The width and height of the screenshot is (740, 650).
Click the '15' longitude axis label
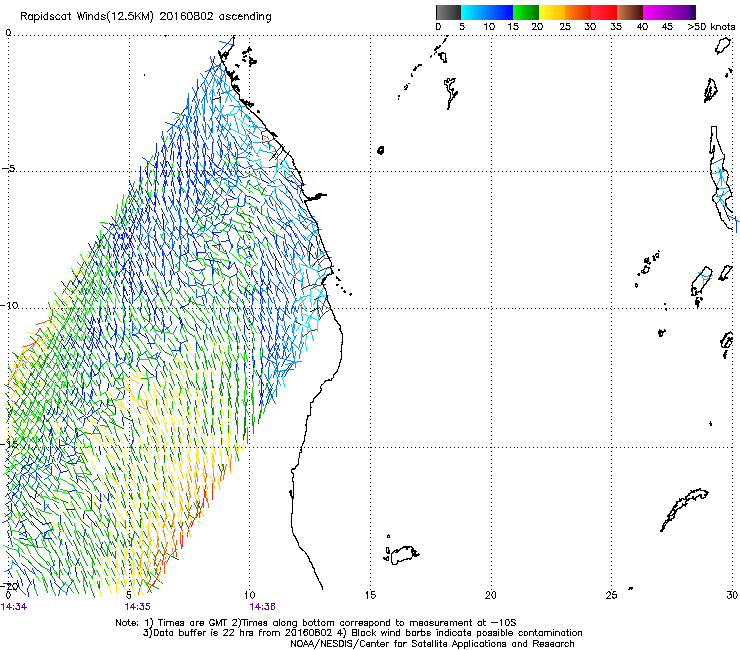370,595
